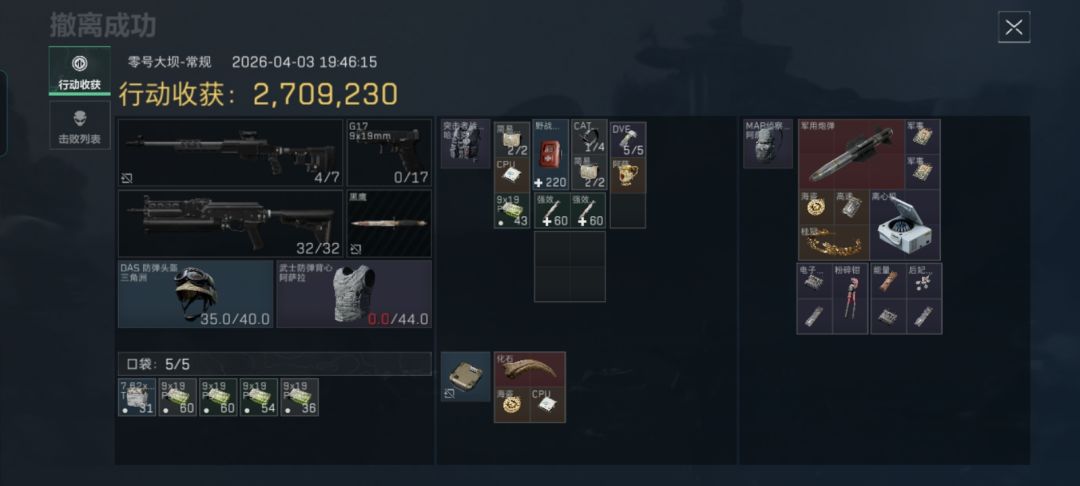Click the MAP 侦察 backpack slot
The height and width of the screenshot is (486, 1080).
tap(768, 143)
